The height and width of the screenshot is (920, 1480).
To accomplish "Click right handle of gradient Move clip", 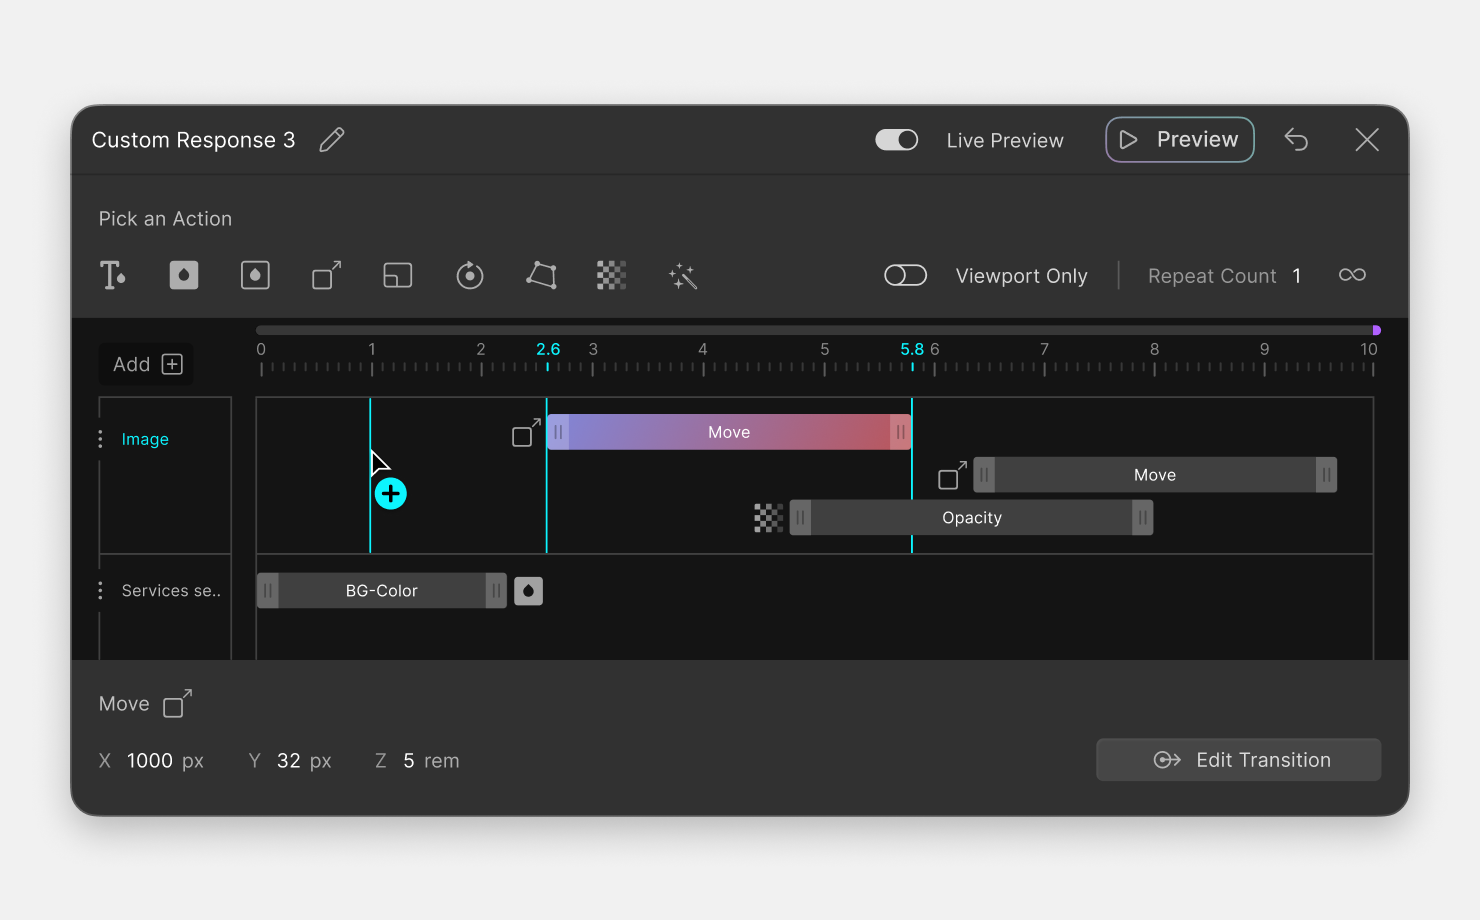I will pyautogui.click(x=900, y=432).
